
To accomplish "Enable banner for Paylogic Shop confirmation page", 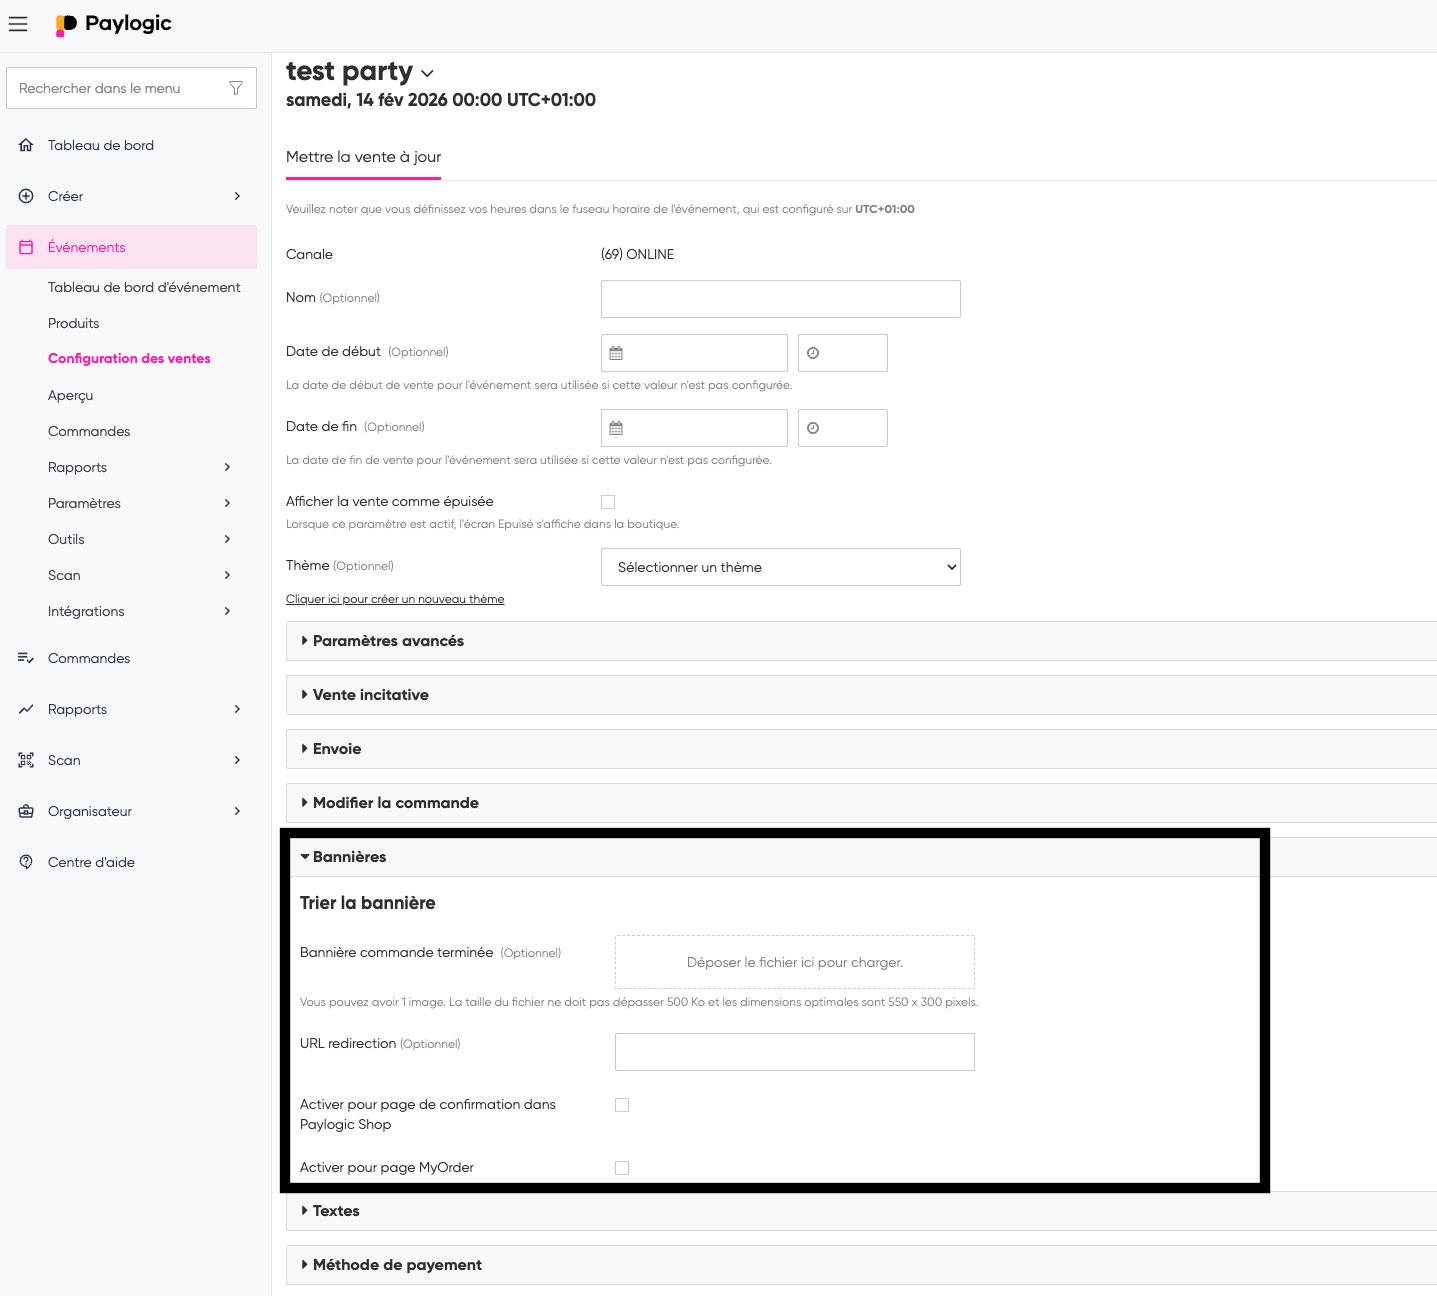I will coord(622,1105).
